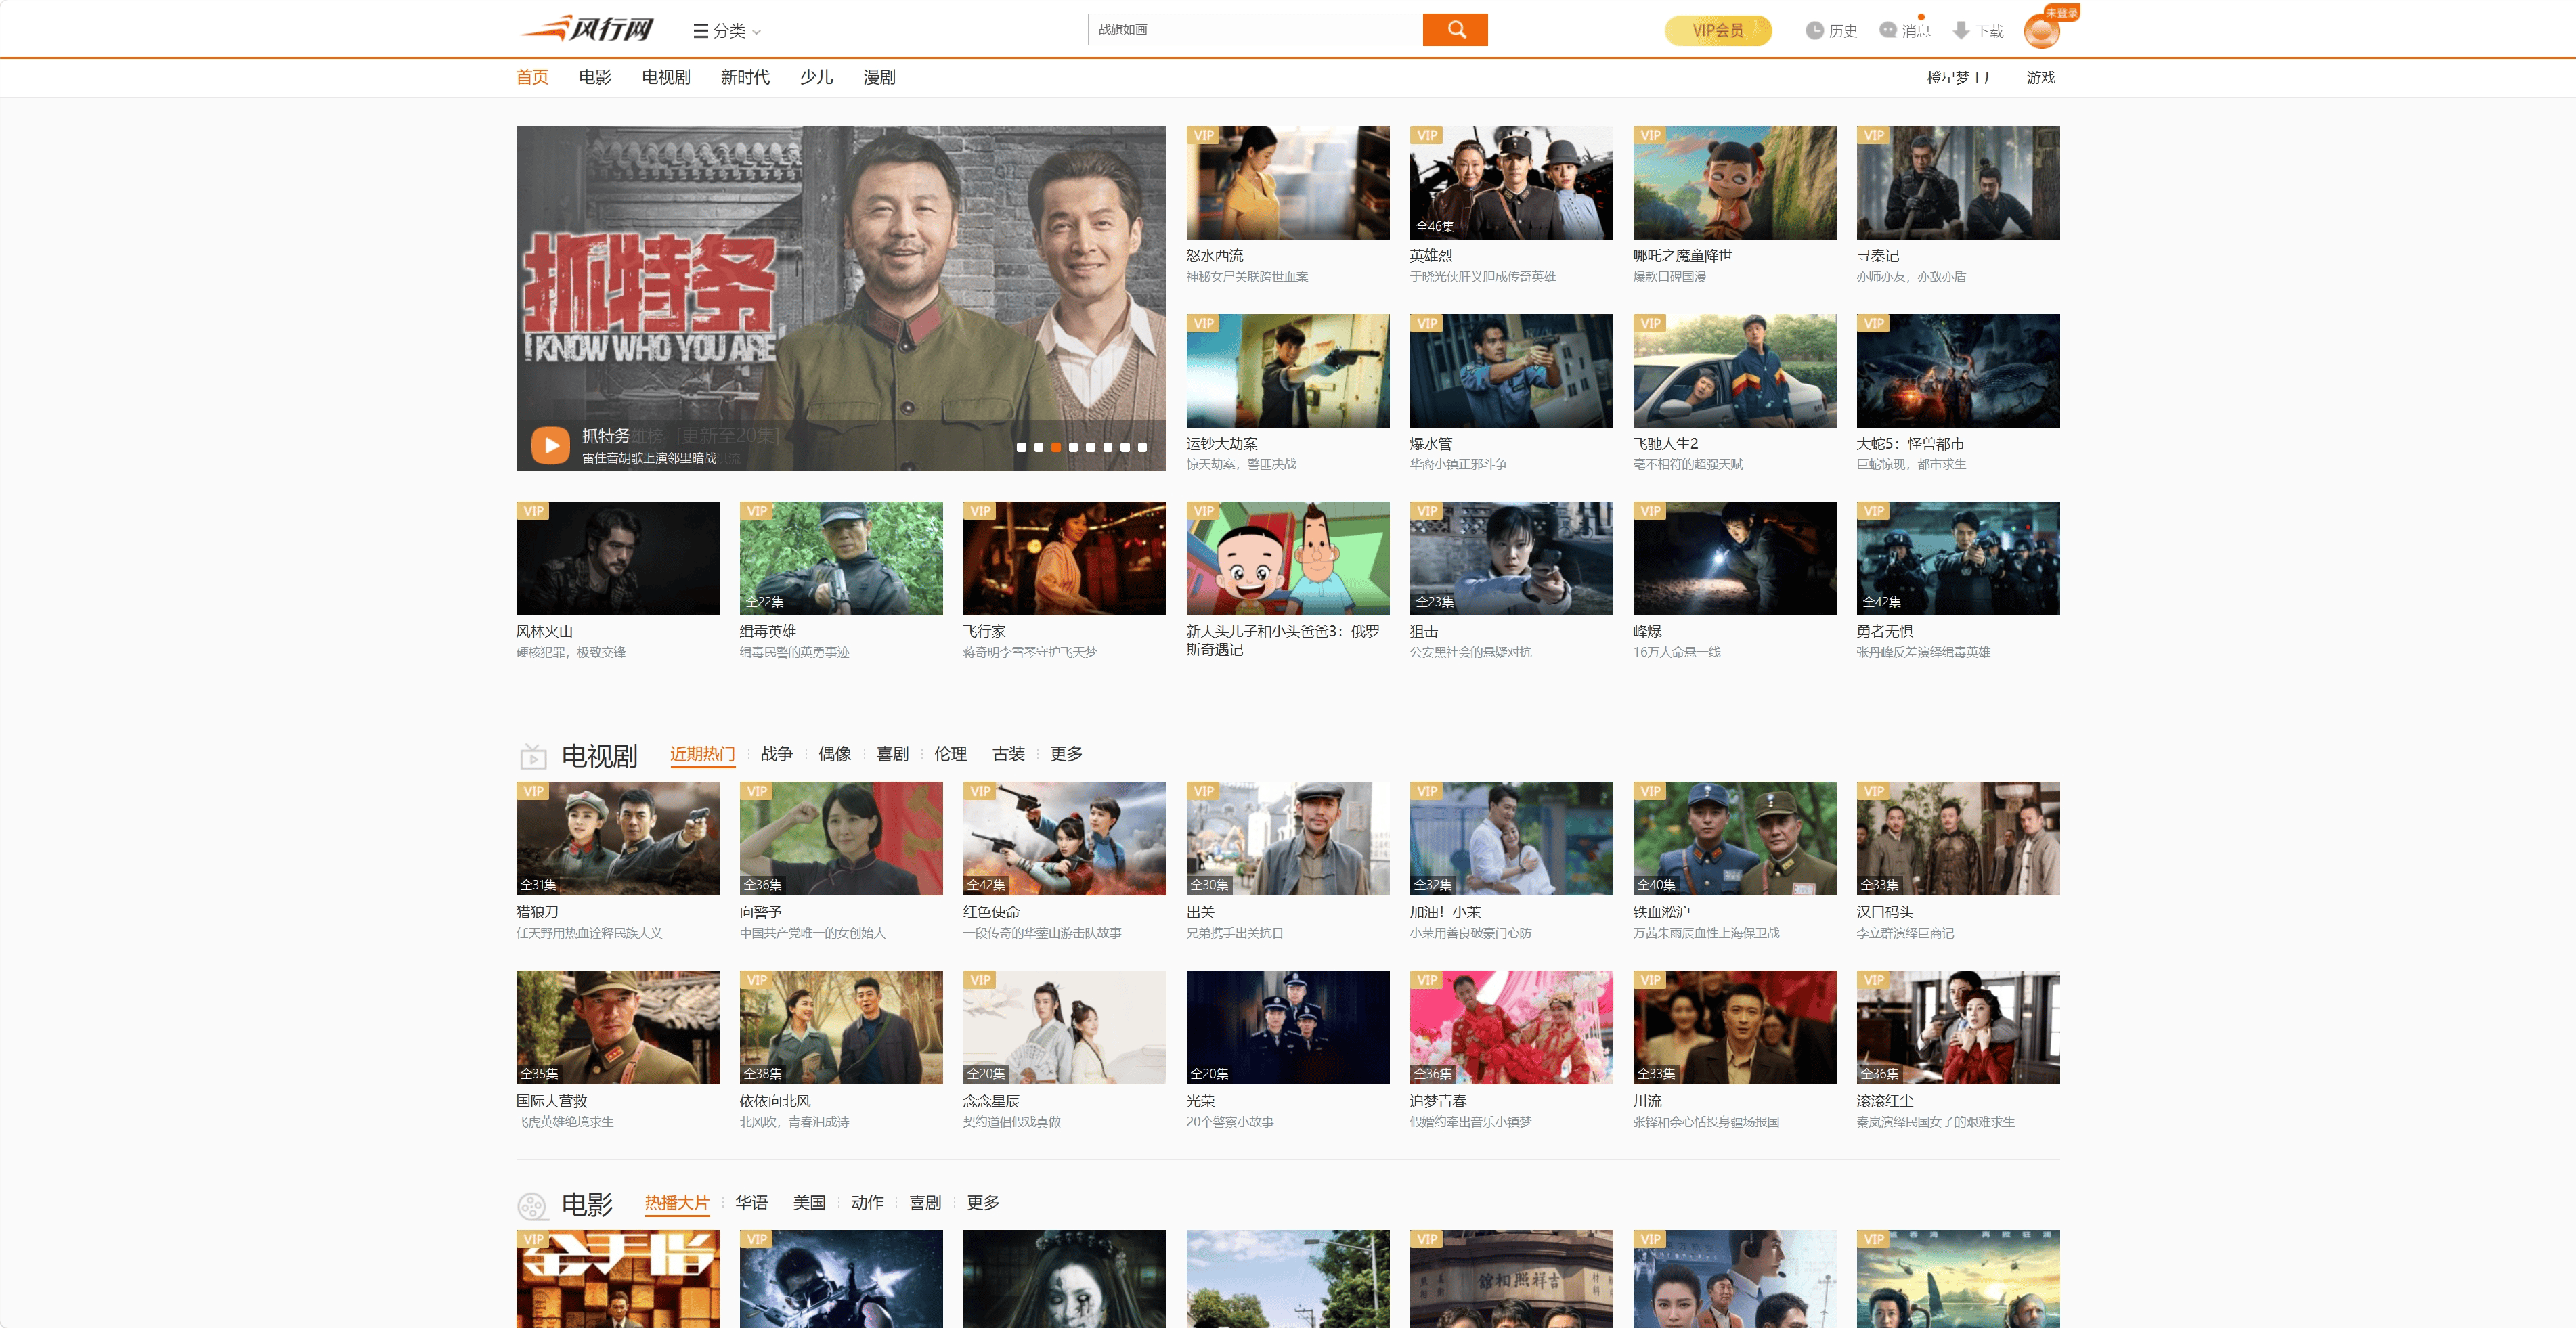Open the 哪吒之魔童降世 thumbnail
This screenshot has width=2576, height=1328.
click(1735, 182)
